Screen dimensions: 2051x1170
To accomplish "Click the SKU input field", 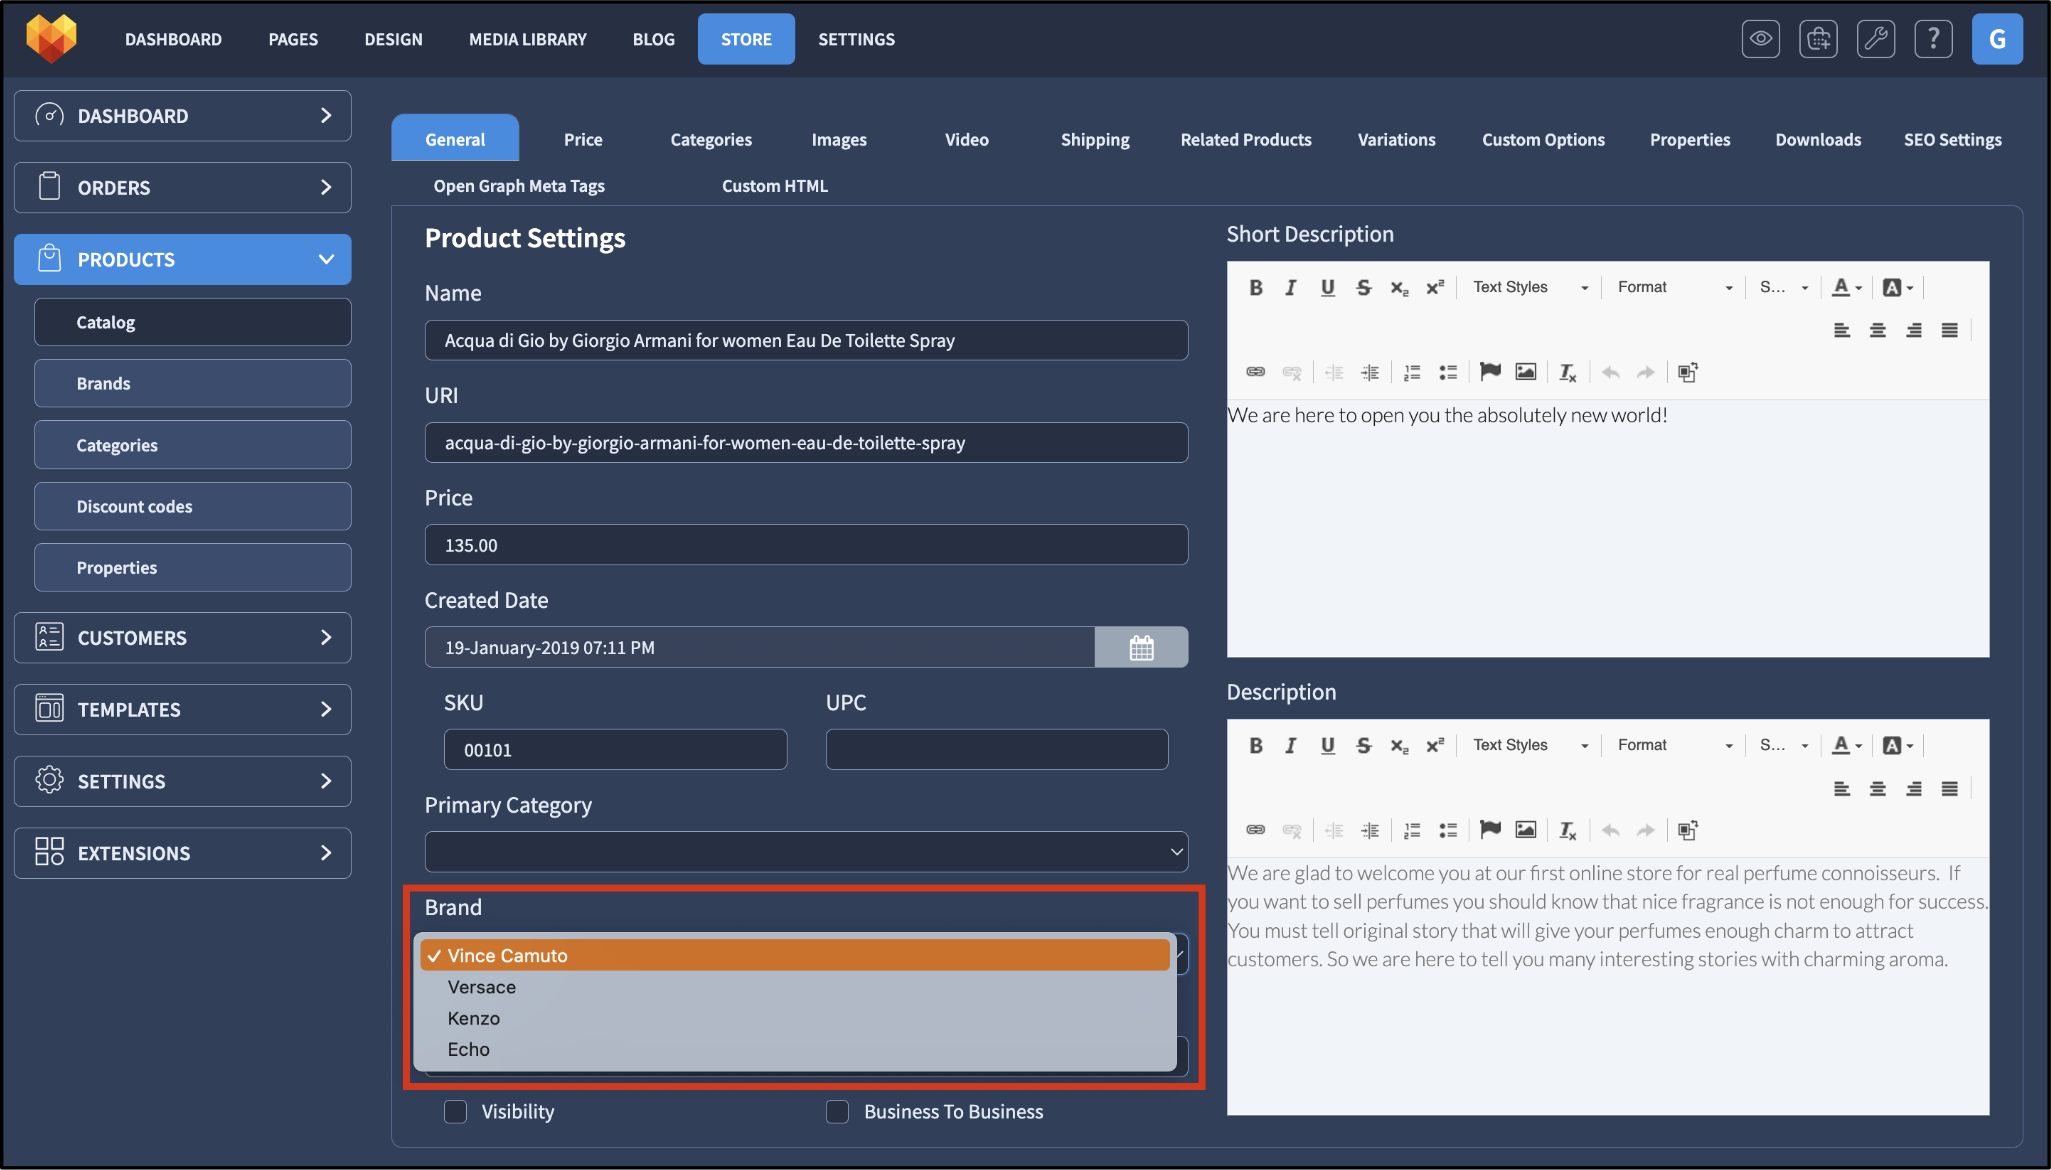I will click(615, 750).
